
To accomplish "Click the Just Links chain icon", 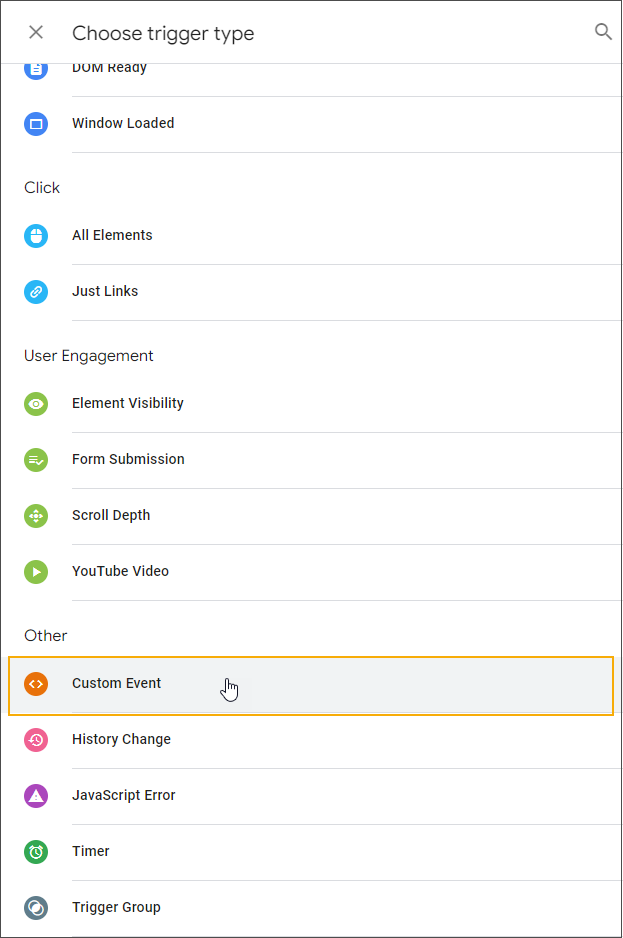I will [x=36, y=292].
